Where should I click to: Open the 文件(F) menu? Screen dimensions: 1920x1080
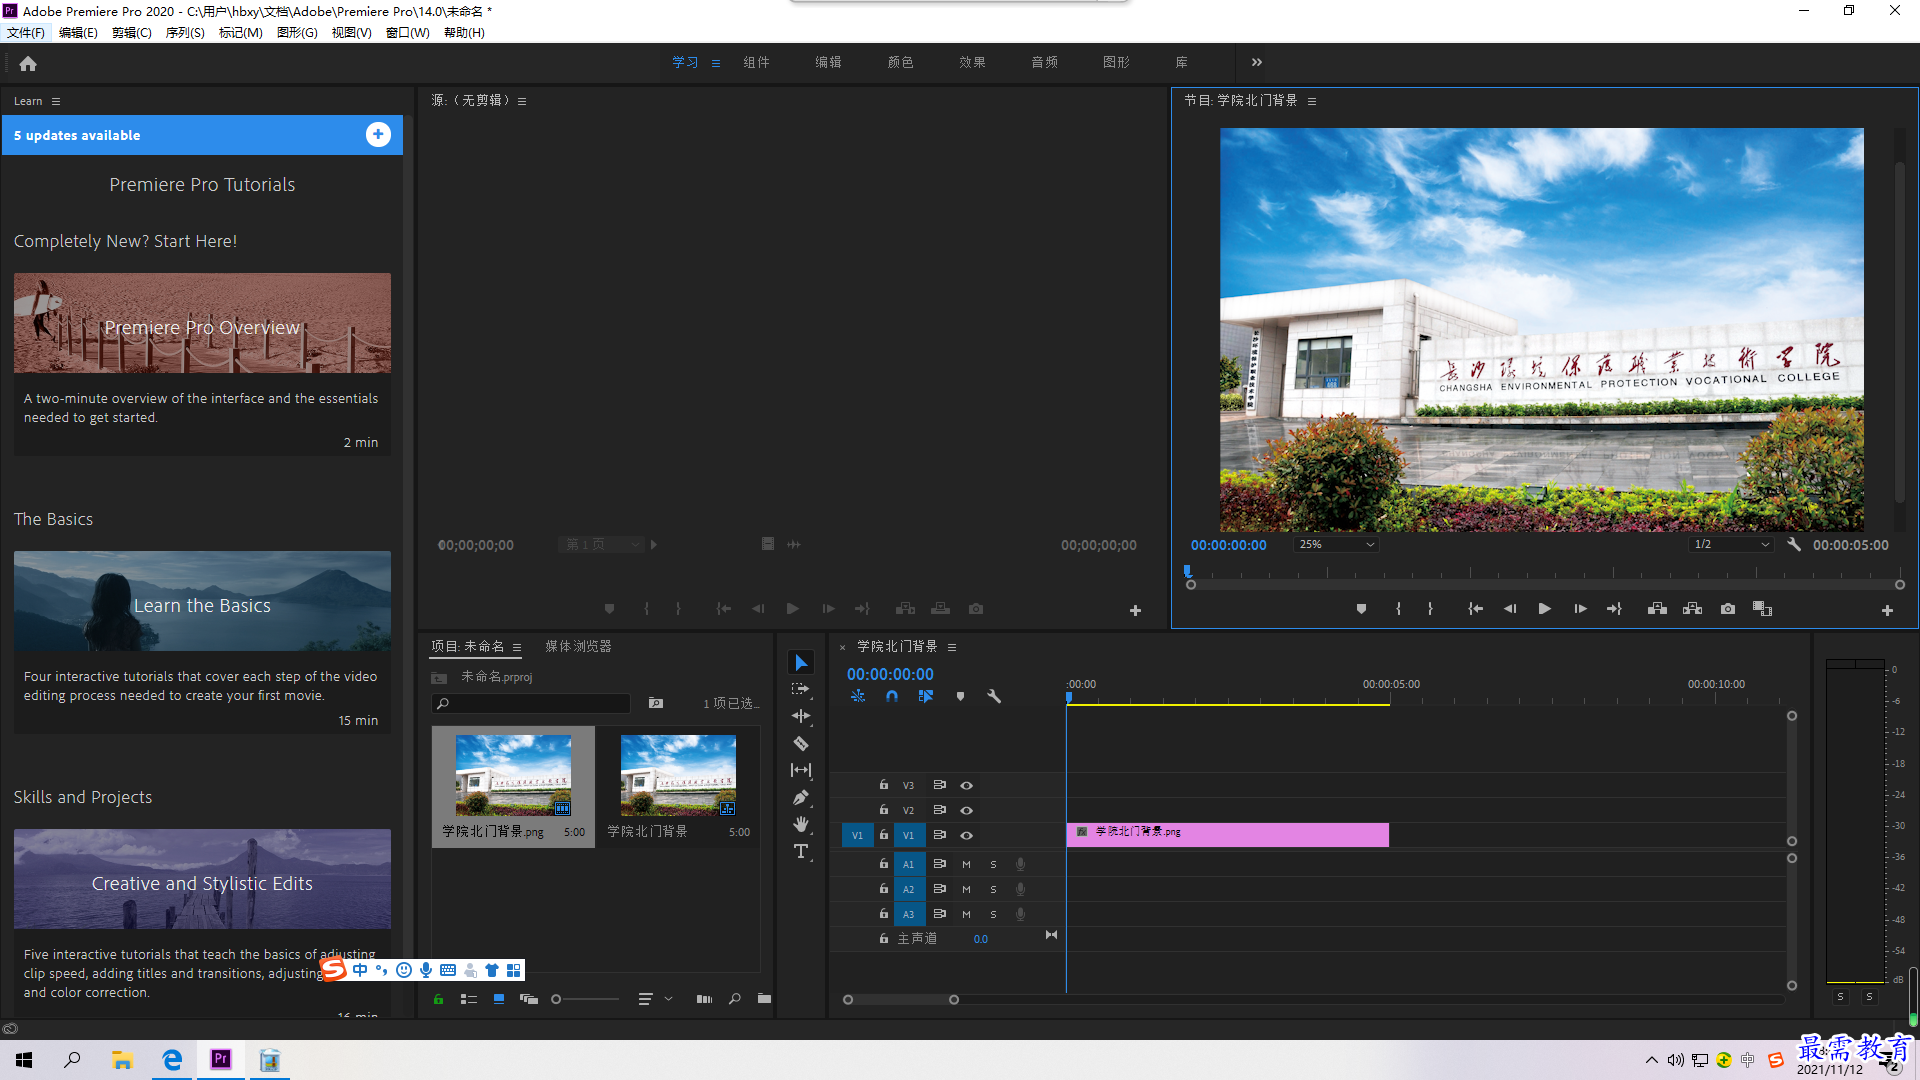(26, 33)
